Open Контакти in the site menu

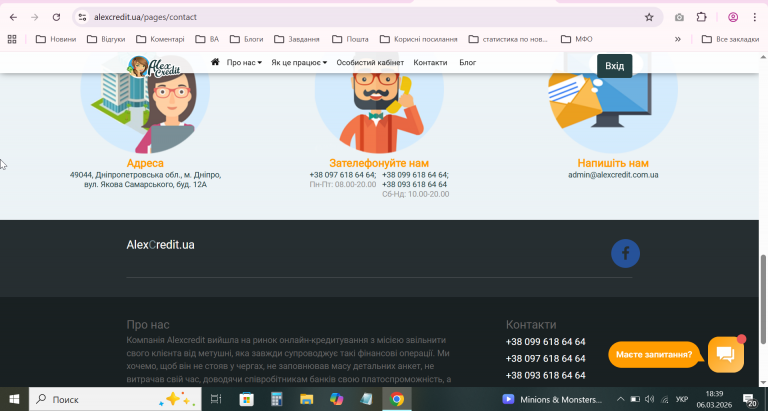coord(430,63)
